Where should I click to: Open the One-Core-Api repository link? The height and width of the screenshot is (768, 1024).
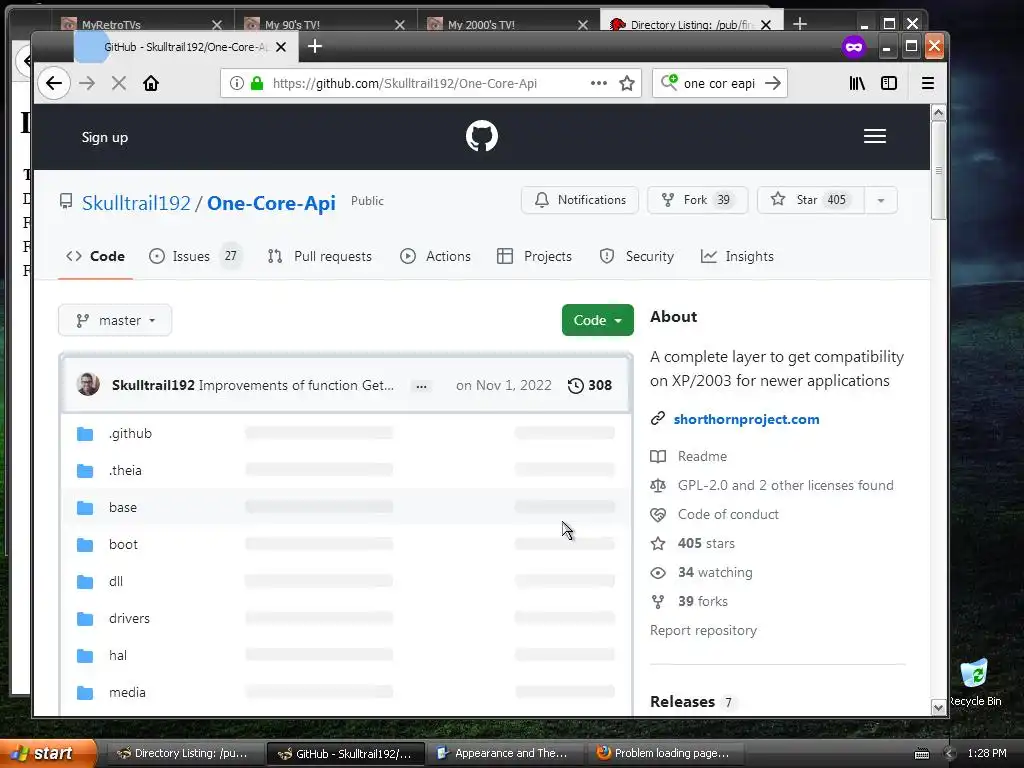[271, 203]
